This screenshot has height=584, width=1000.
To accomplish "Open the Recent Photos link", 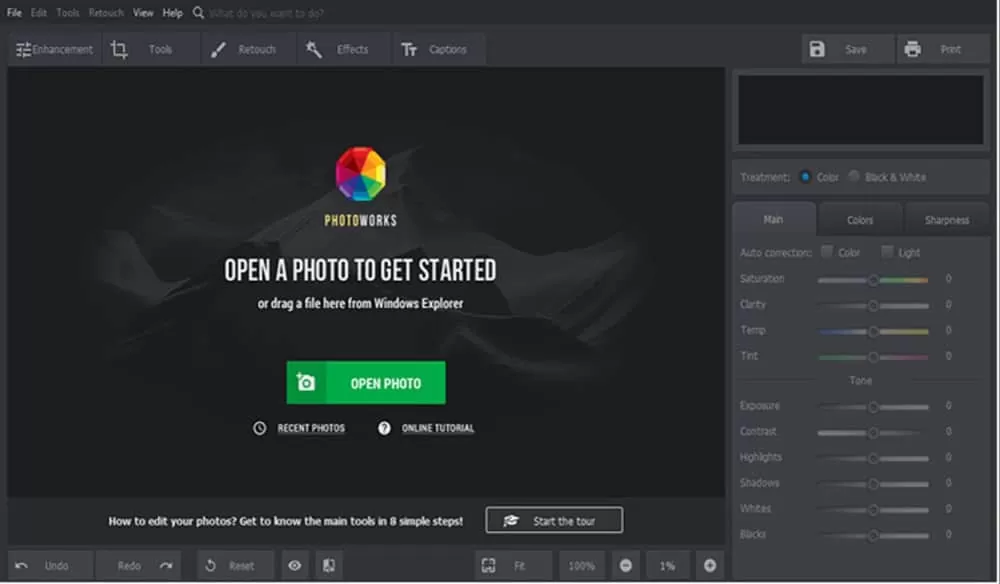I will tap(311, 428).
